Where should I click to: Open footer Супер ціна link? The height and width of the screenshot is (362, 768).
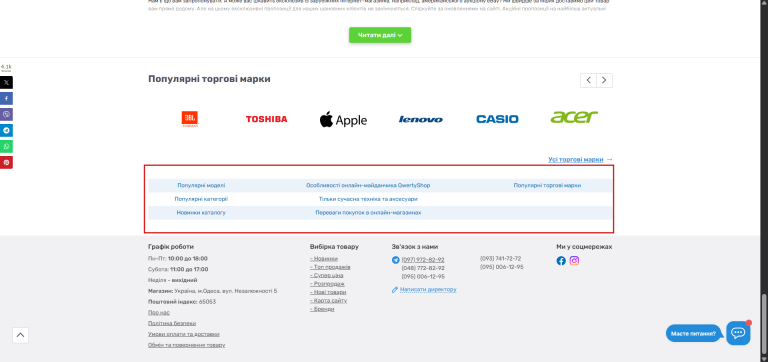click(x=327, y=276)
